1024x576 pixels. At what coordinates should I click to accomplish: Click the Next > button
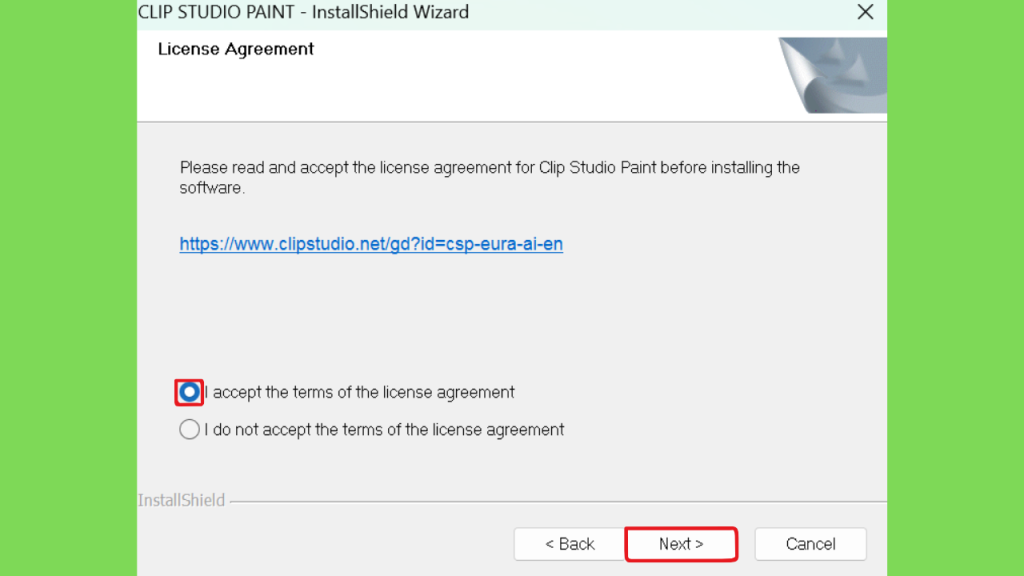pyautogui.click(x=681, y=544)
